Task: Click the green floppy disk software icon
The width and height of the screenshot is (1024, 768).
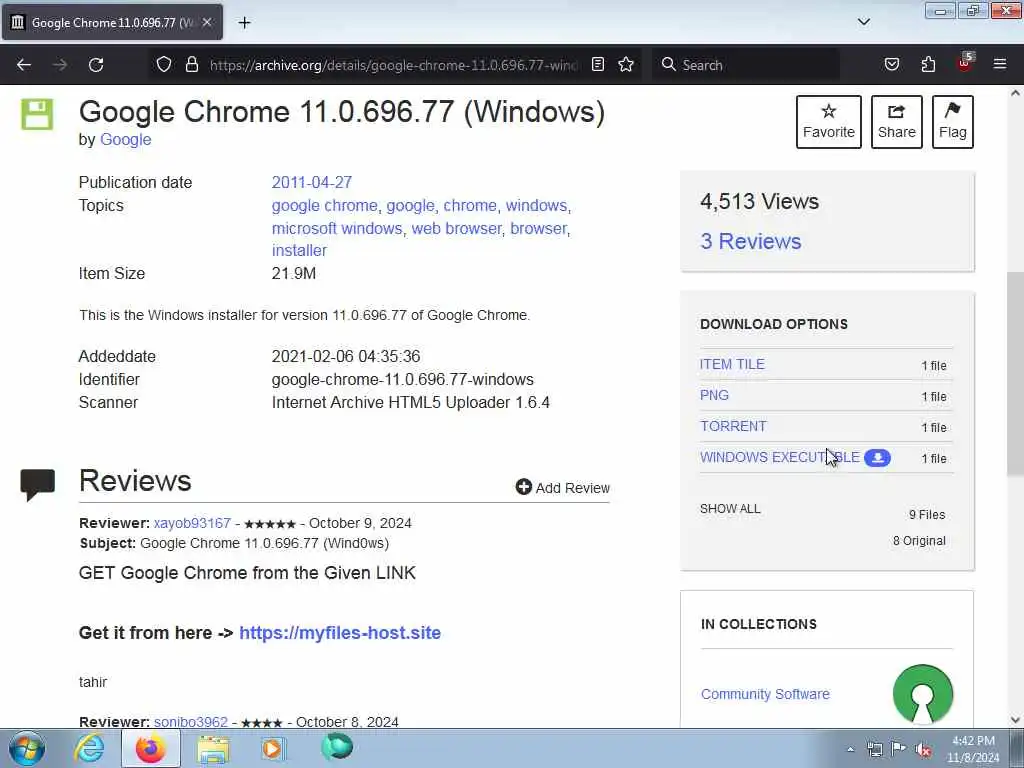Action: coord(37,114)
